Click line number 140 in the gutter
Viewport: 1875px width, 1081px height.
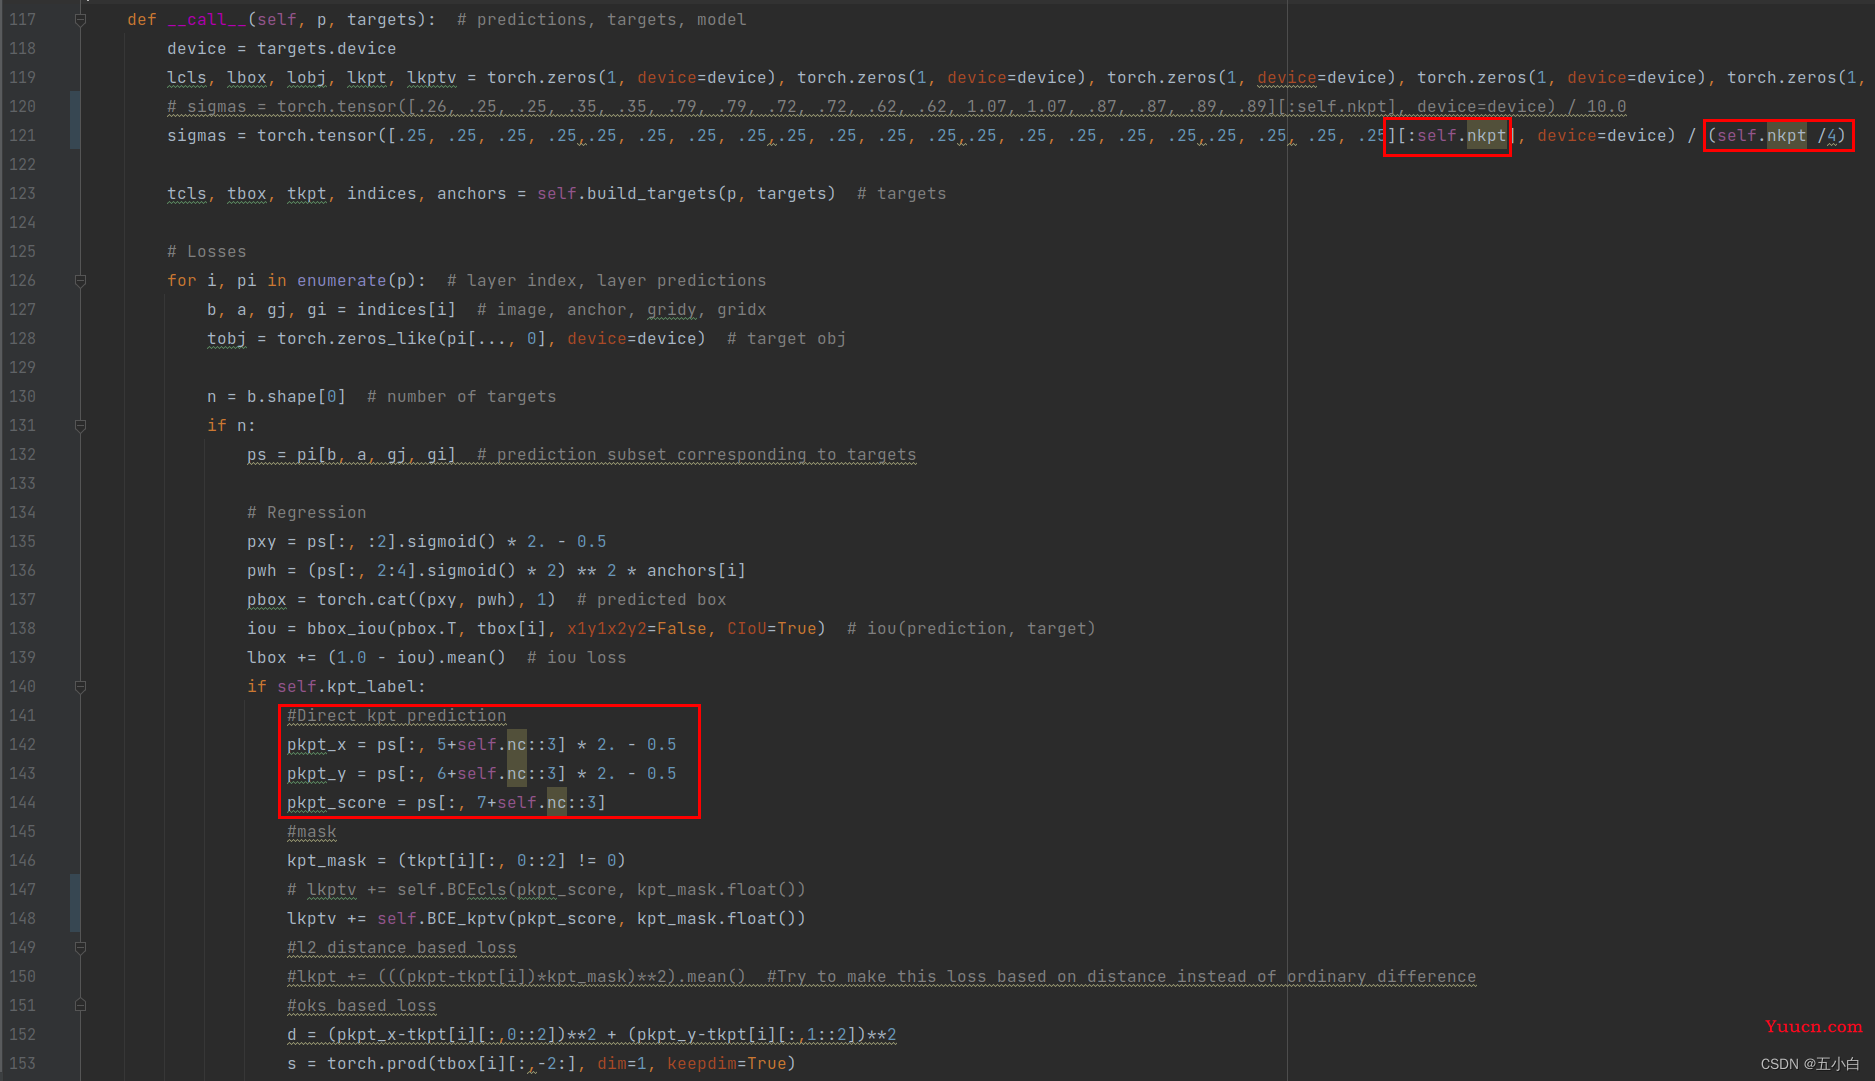[22, 687]
